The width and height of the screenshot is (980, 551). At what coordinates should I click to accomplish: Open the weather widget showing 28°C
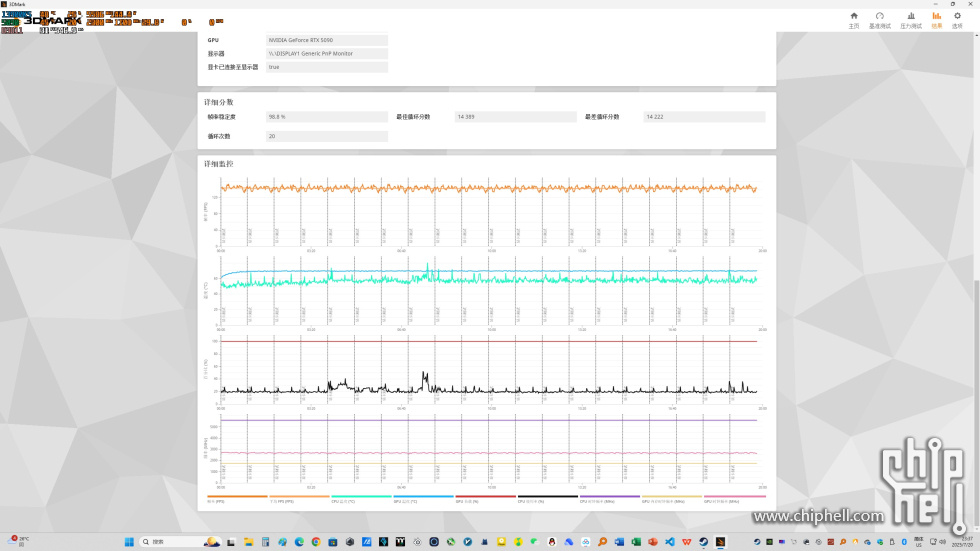19,542
